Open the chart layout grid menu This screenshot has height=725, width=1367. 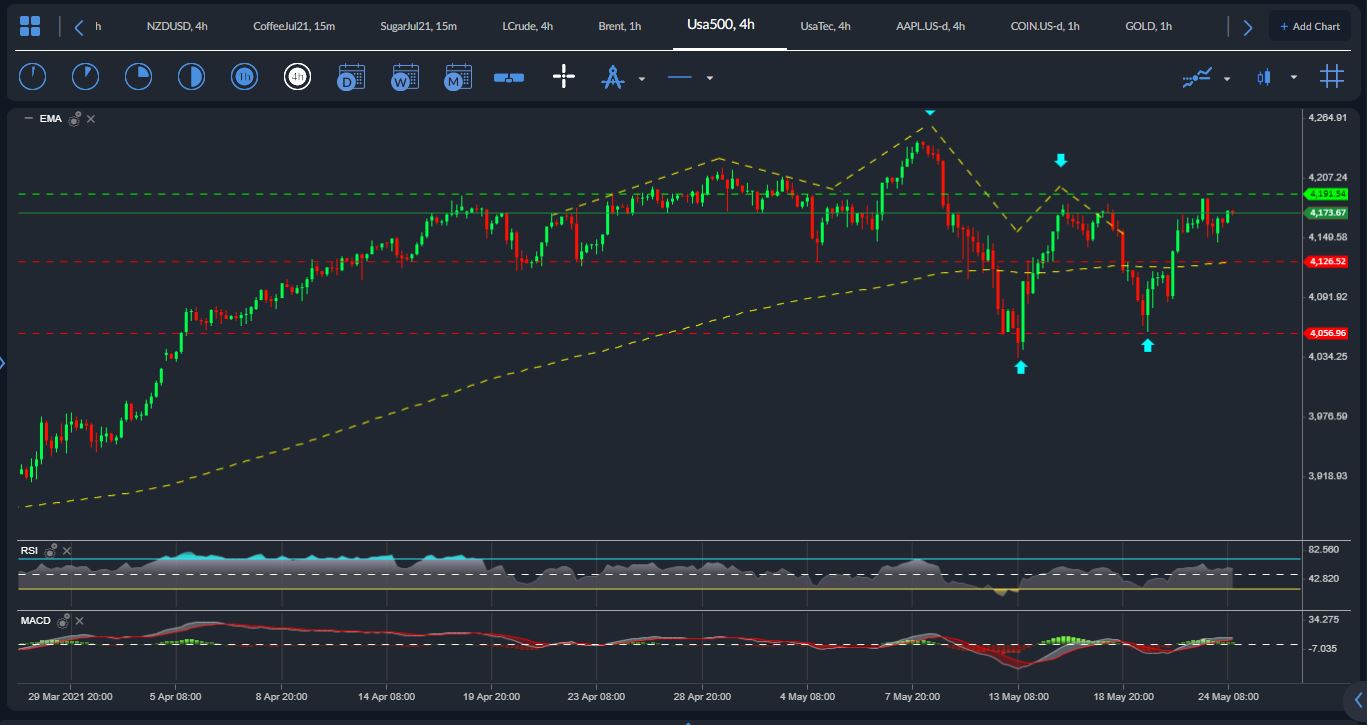coord(30,27)
